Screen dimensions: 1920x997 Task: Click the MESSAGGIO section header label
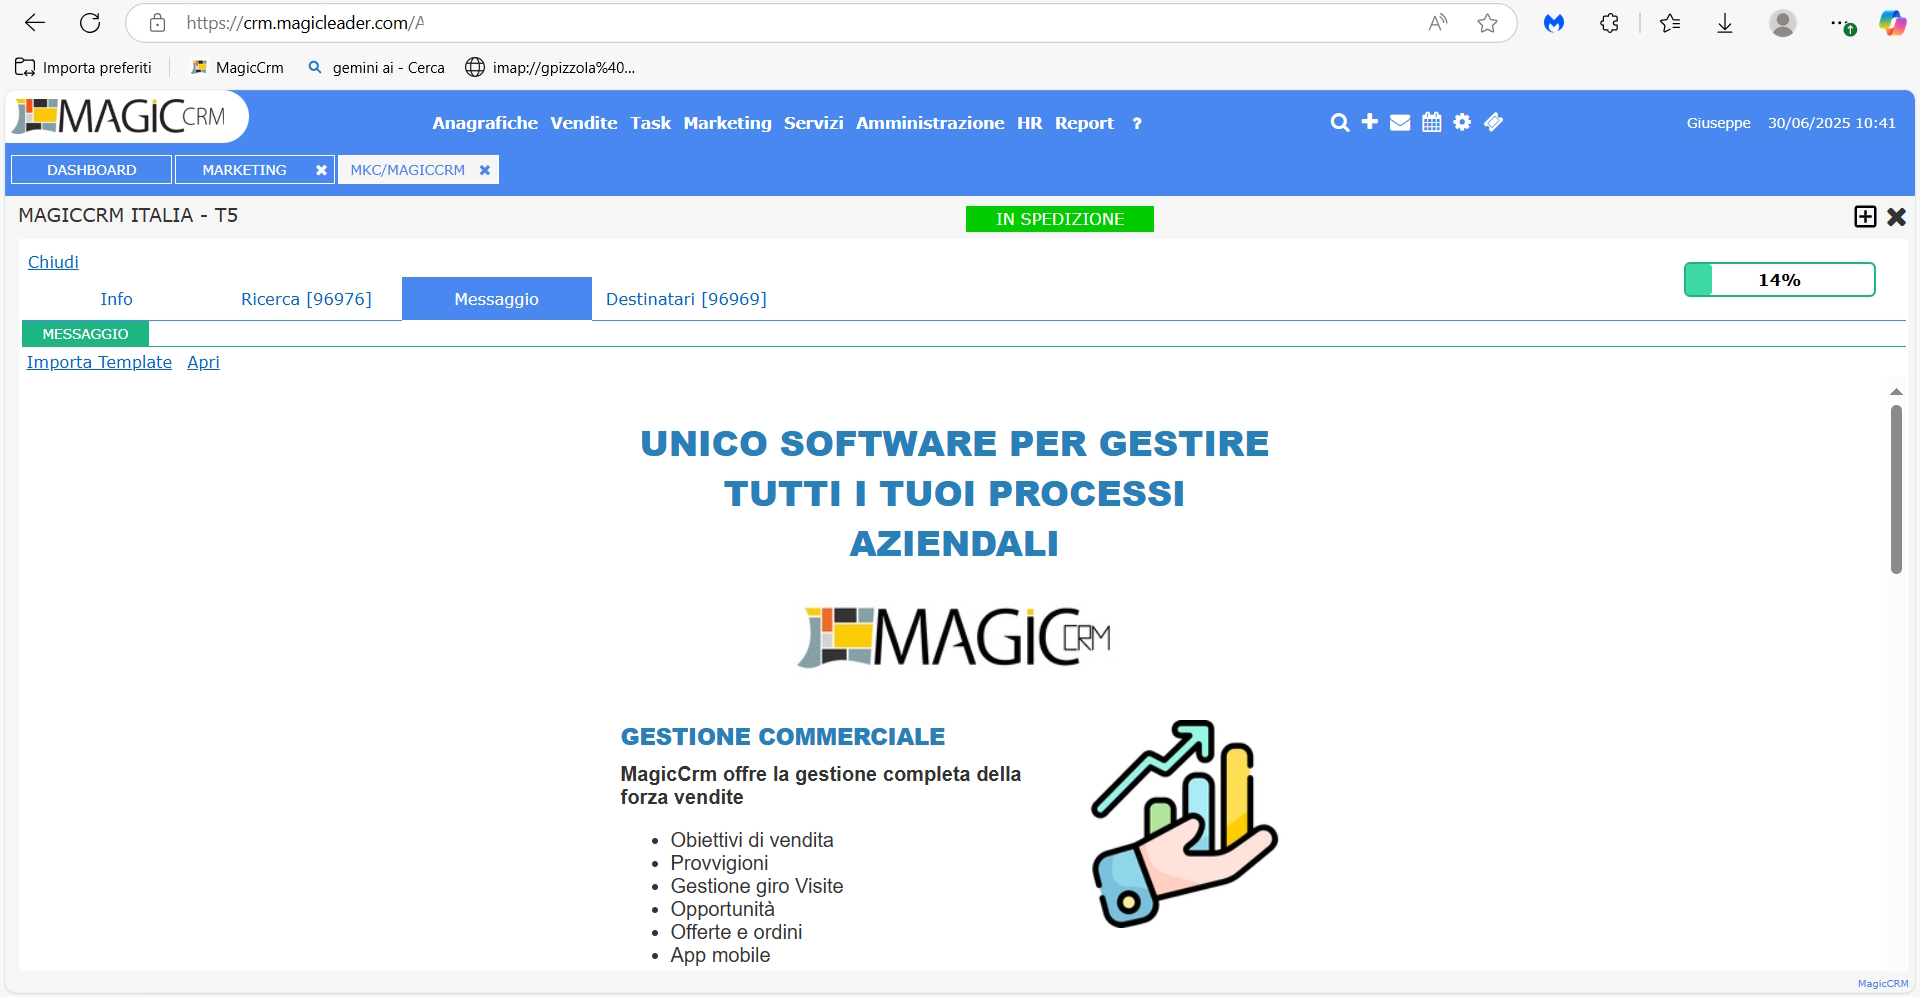click(85, 334)
